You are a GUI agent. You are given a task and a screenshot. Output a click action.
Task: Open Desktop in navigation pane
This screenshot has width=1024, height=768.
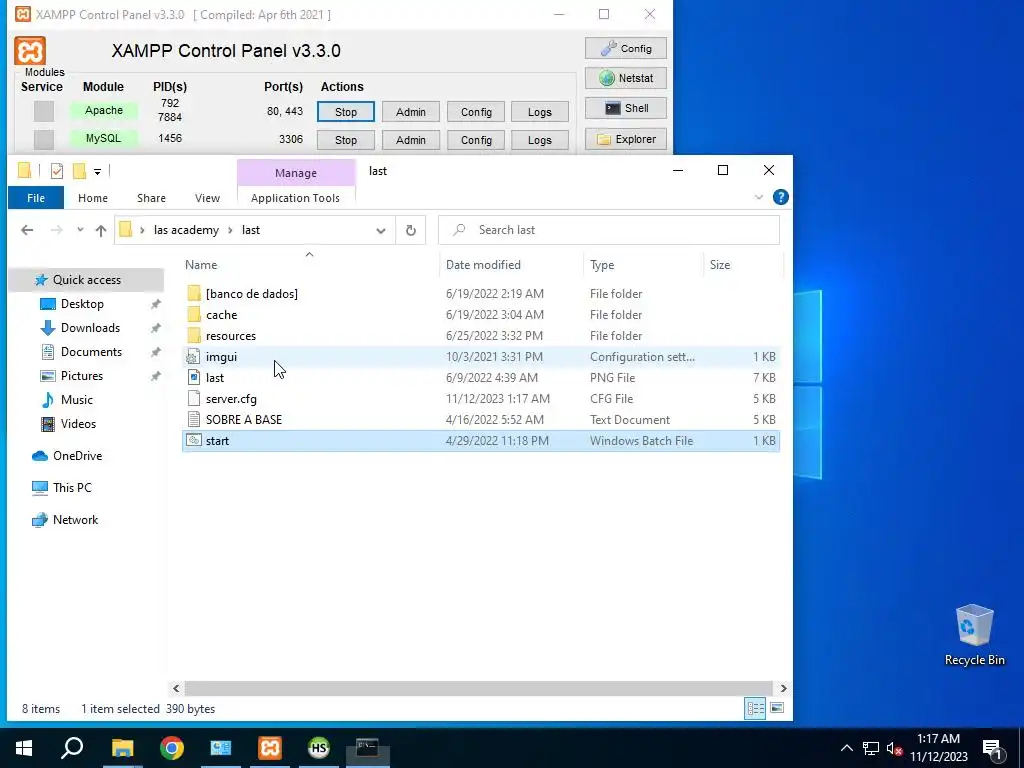tap(82, 304)
